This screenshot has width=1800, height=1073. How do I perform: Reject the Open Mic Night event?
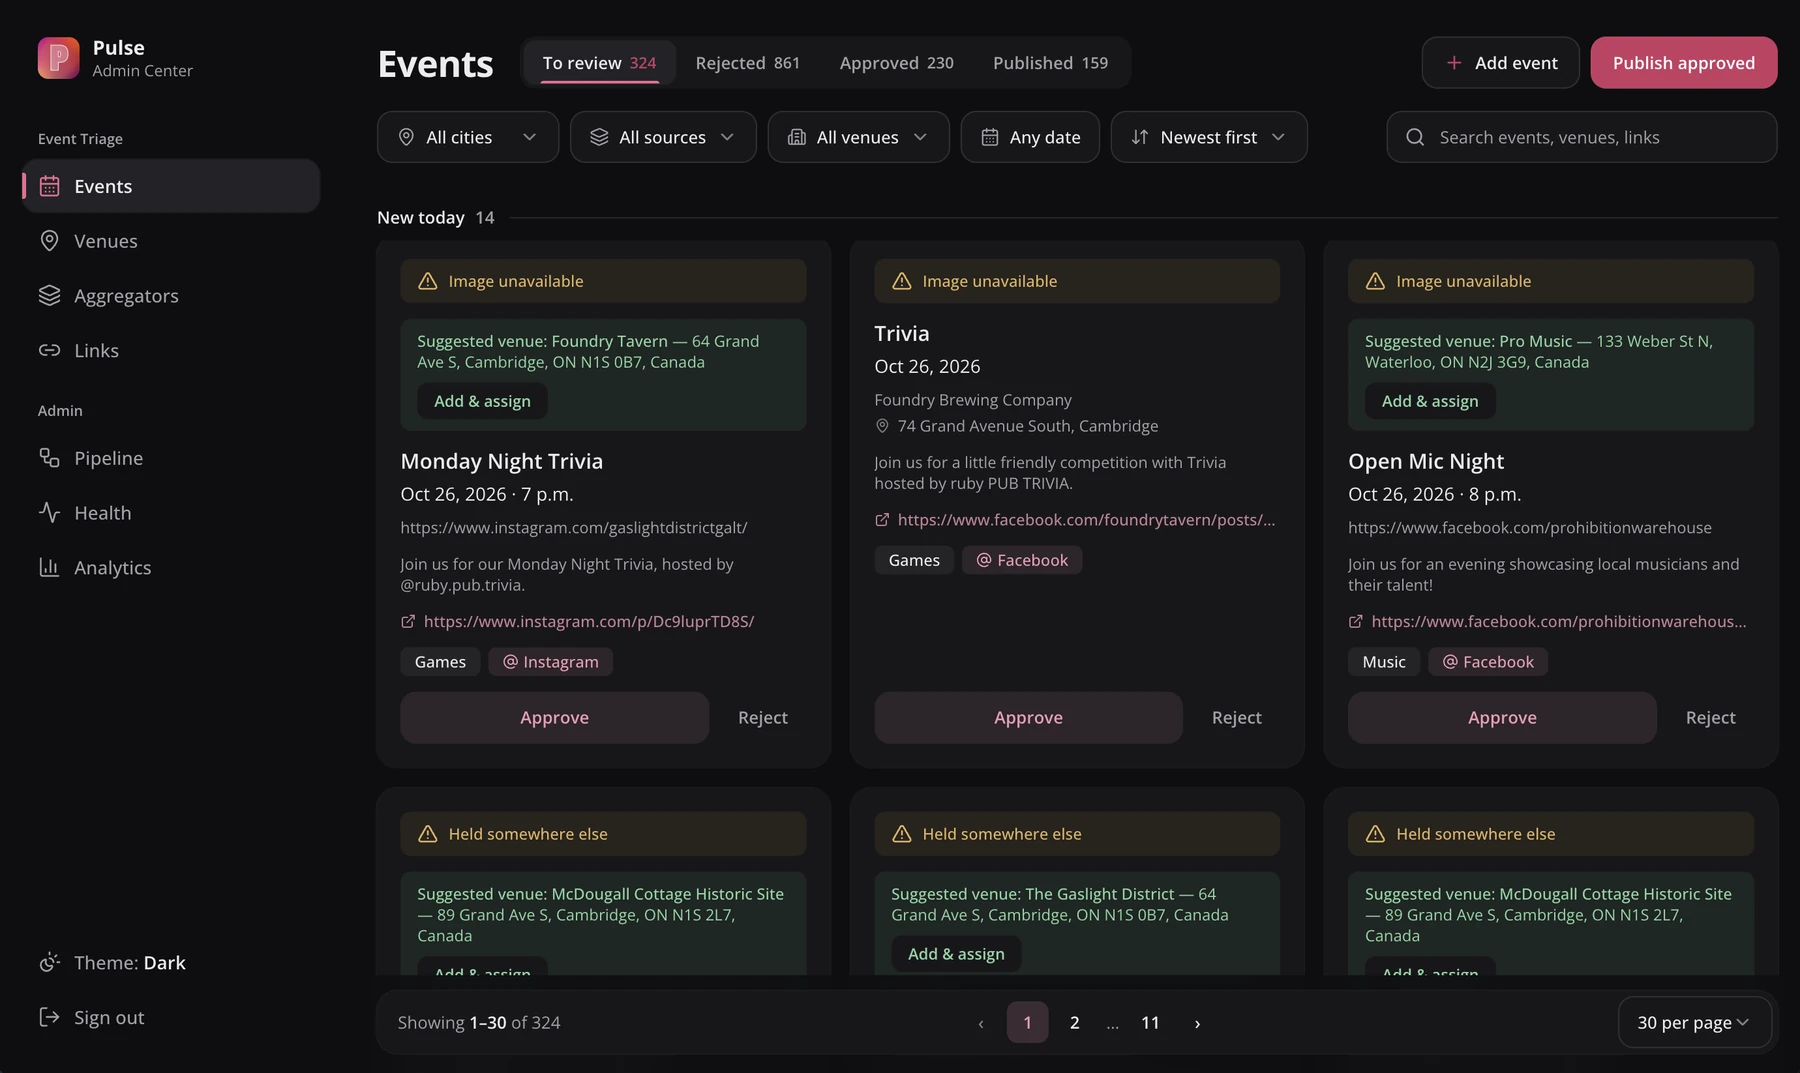pyautogui.click(x=1710, y=718)
